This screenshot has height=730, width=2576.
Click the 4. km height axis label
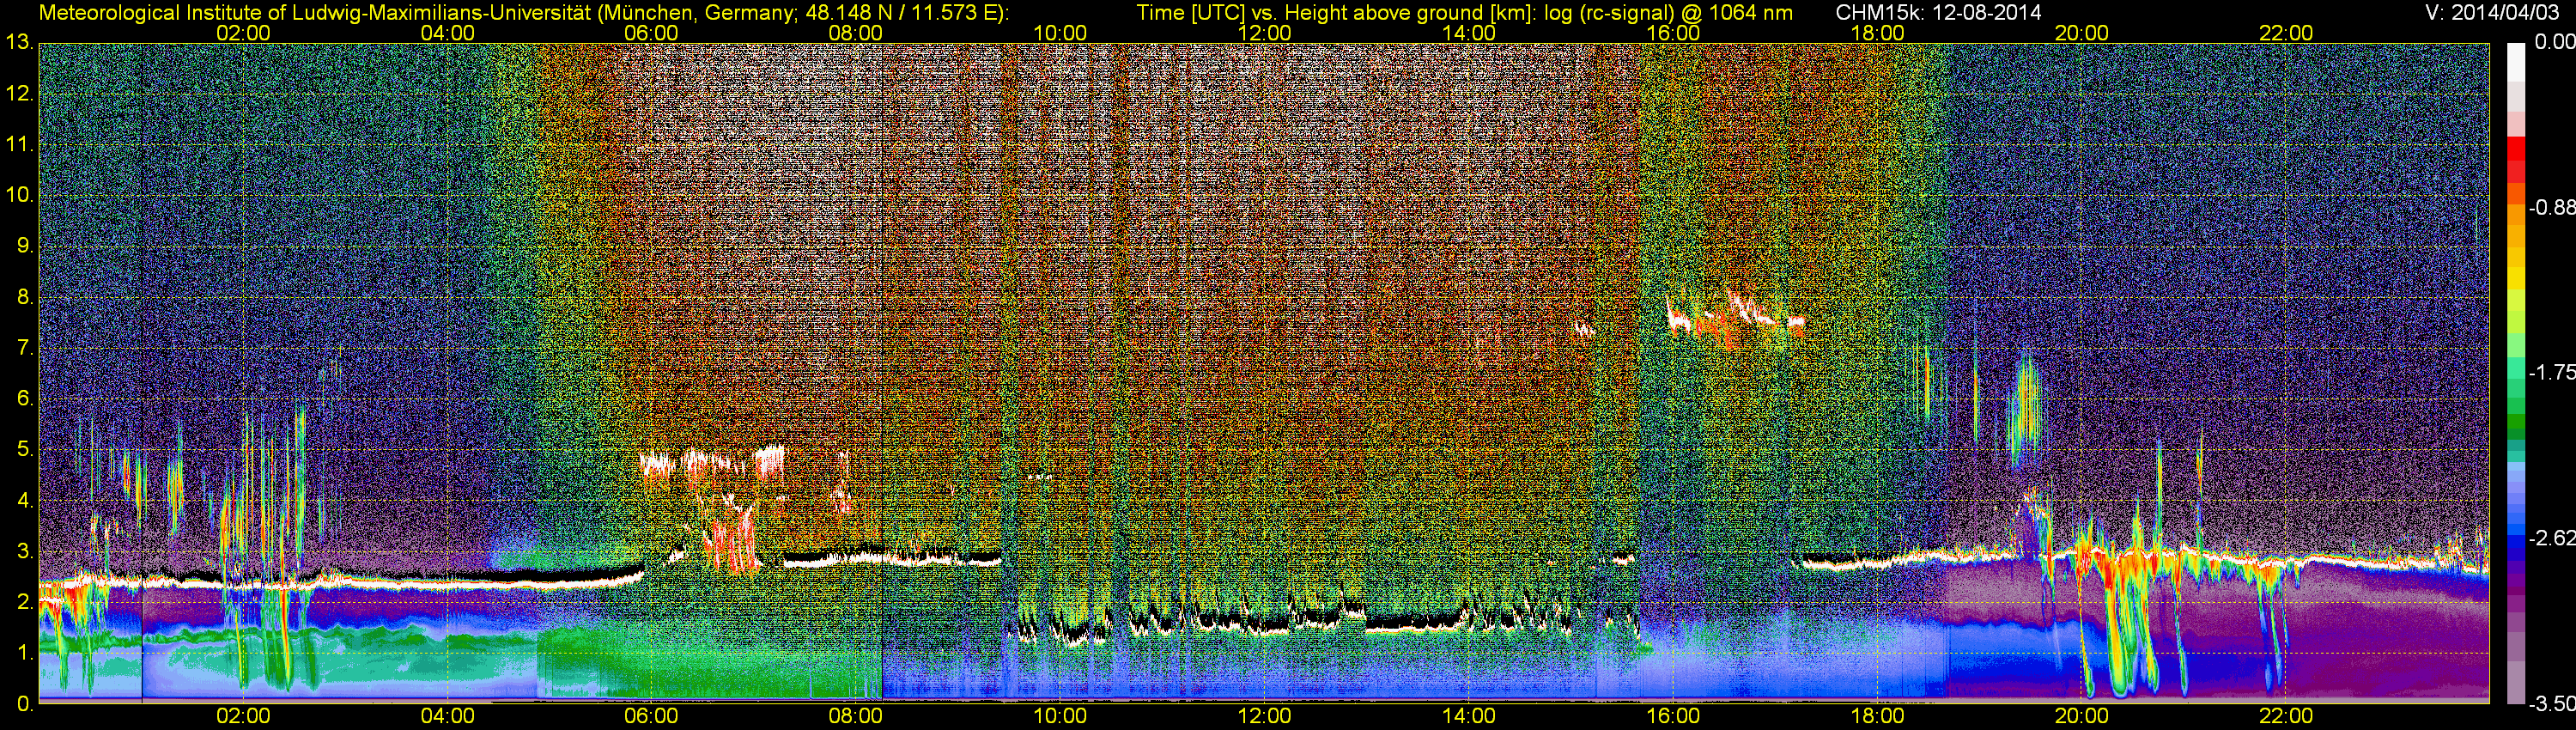(24, 500)
